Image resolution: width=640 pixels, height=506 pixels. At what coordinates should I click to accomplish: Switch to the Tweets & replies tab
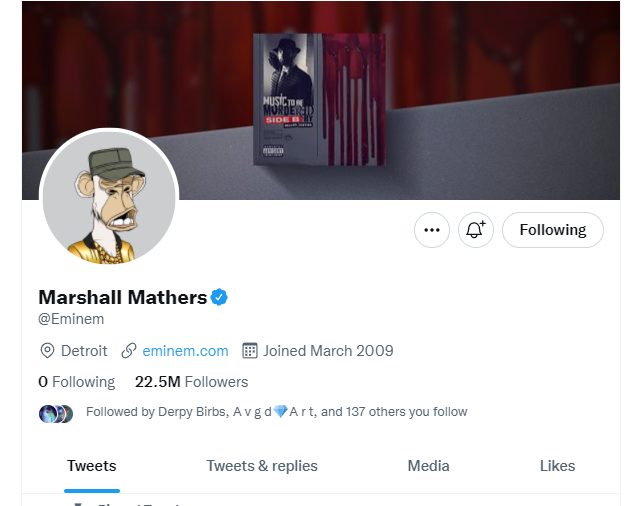coord(262,466)
